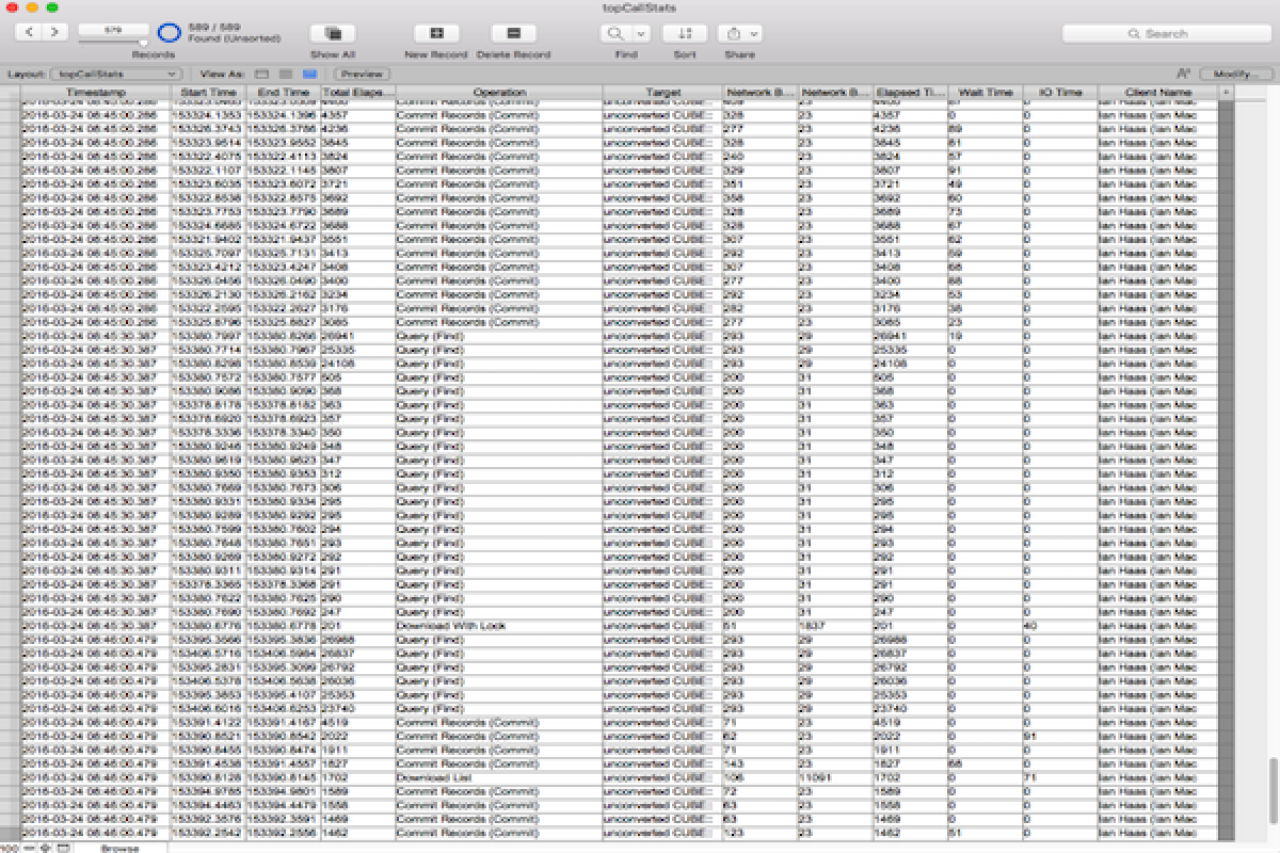
Task: Click the IO Time column header
Action: [1060, 92]
